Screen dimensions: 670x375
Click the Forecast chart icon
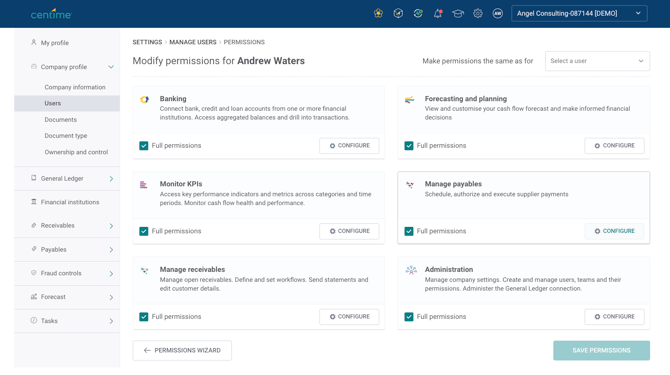(34, 296)
